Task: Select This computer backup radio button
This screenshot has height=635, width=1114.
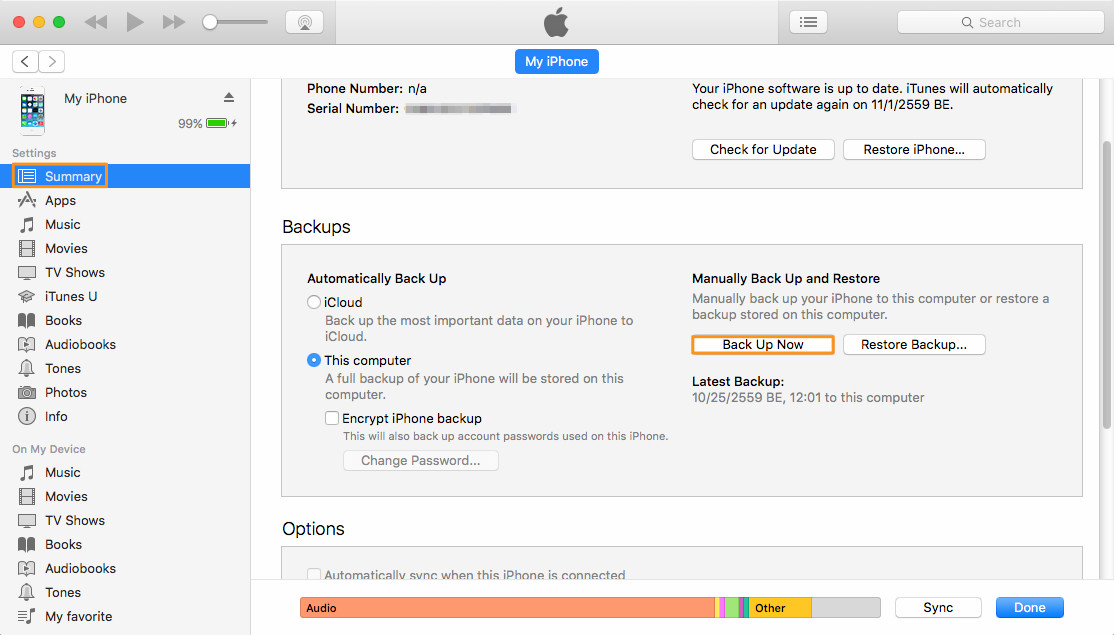Action: [x=313, y=361]
